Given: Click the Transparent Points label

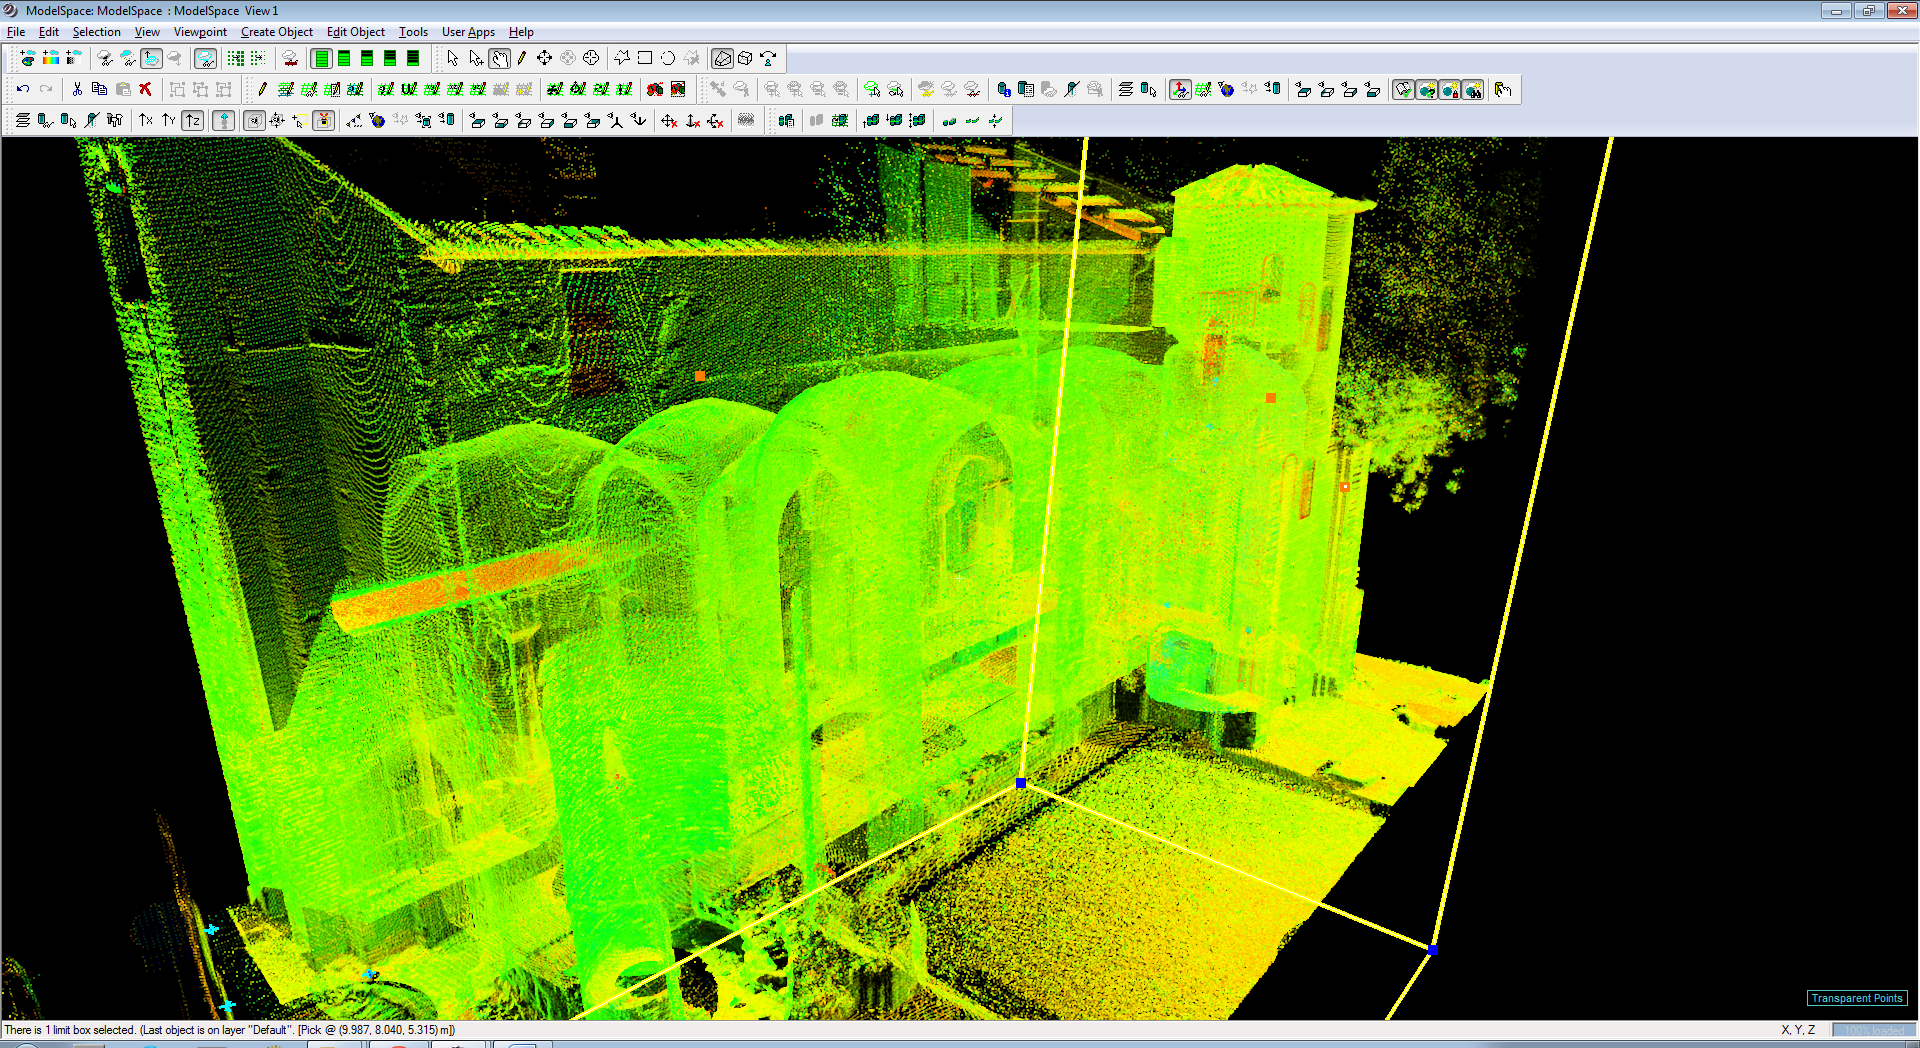Looking at the screenshot, I should (1857, 998).
